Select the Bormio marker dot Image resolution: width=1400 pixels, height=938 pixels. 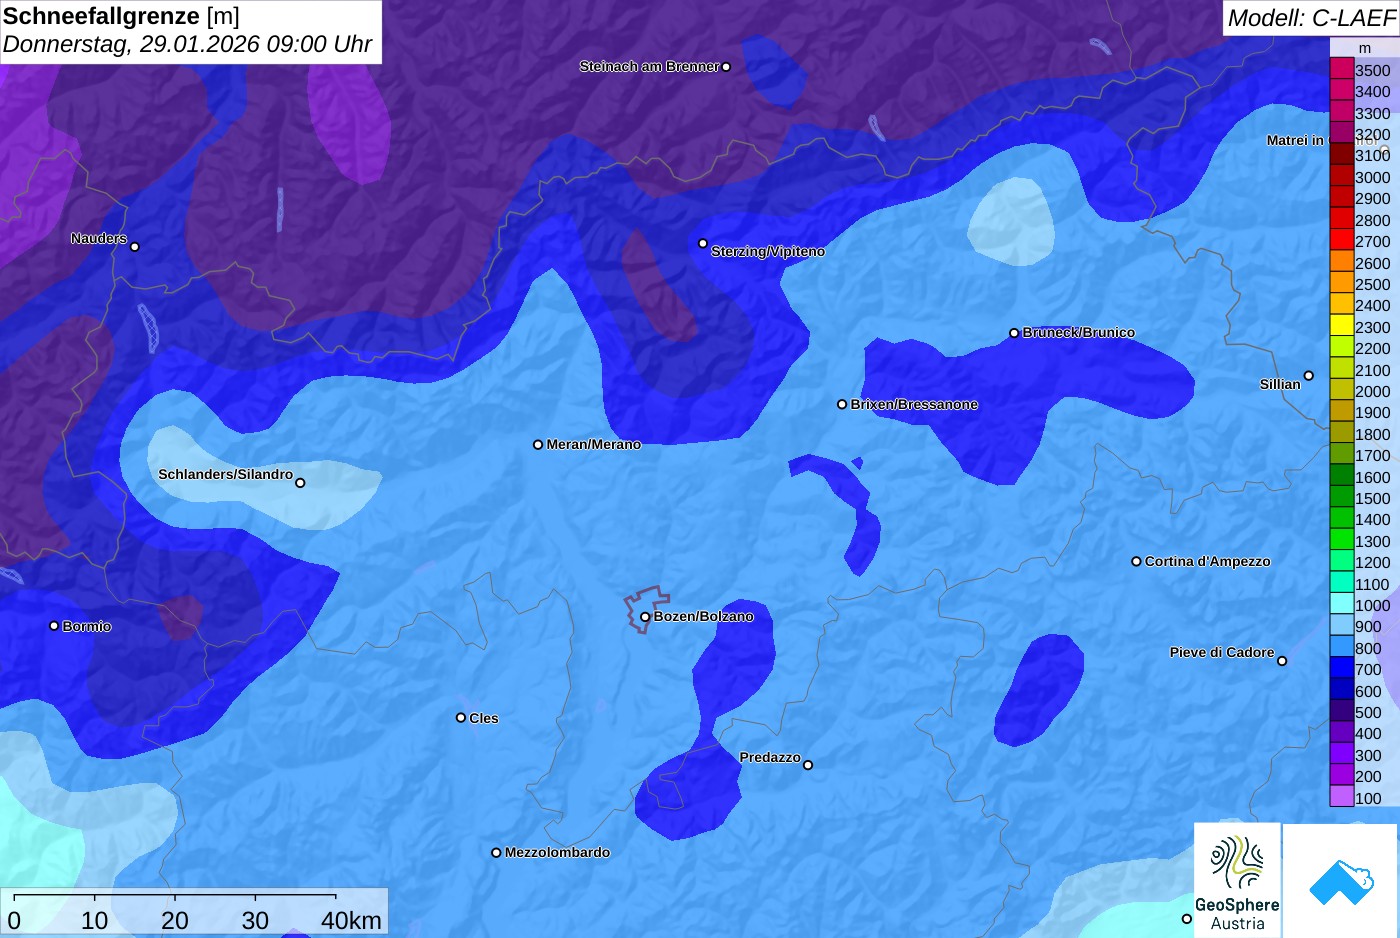tap(54, 626)
